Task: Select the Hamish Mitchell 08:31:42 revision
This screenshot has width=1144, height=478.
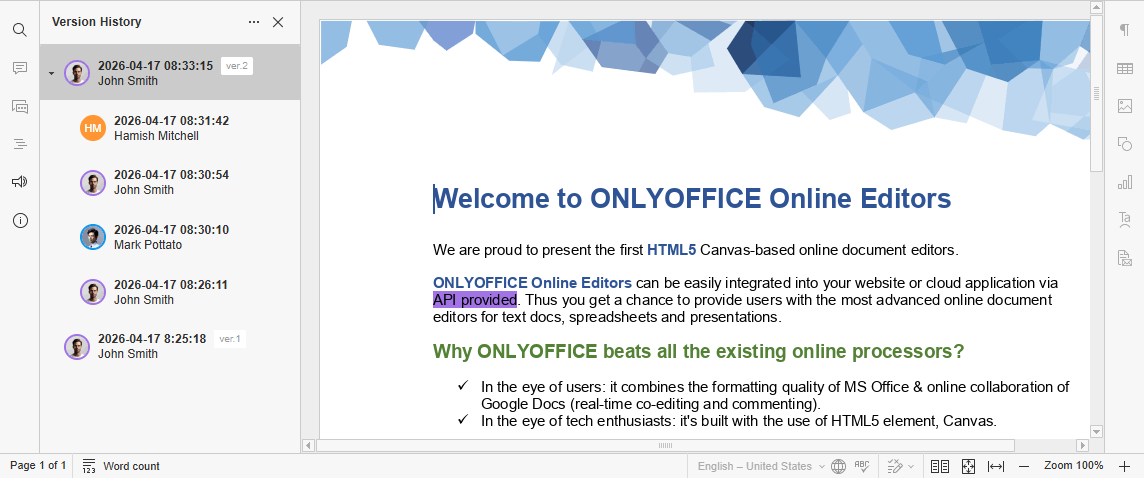Action: coord(170,128)
